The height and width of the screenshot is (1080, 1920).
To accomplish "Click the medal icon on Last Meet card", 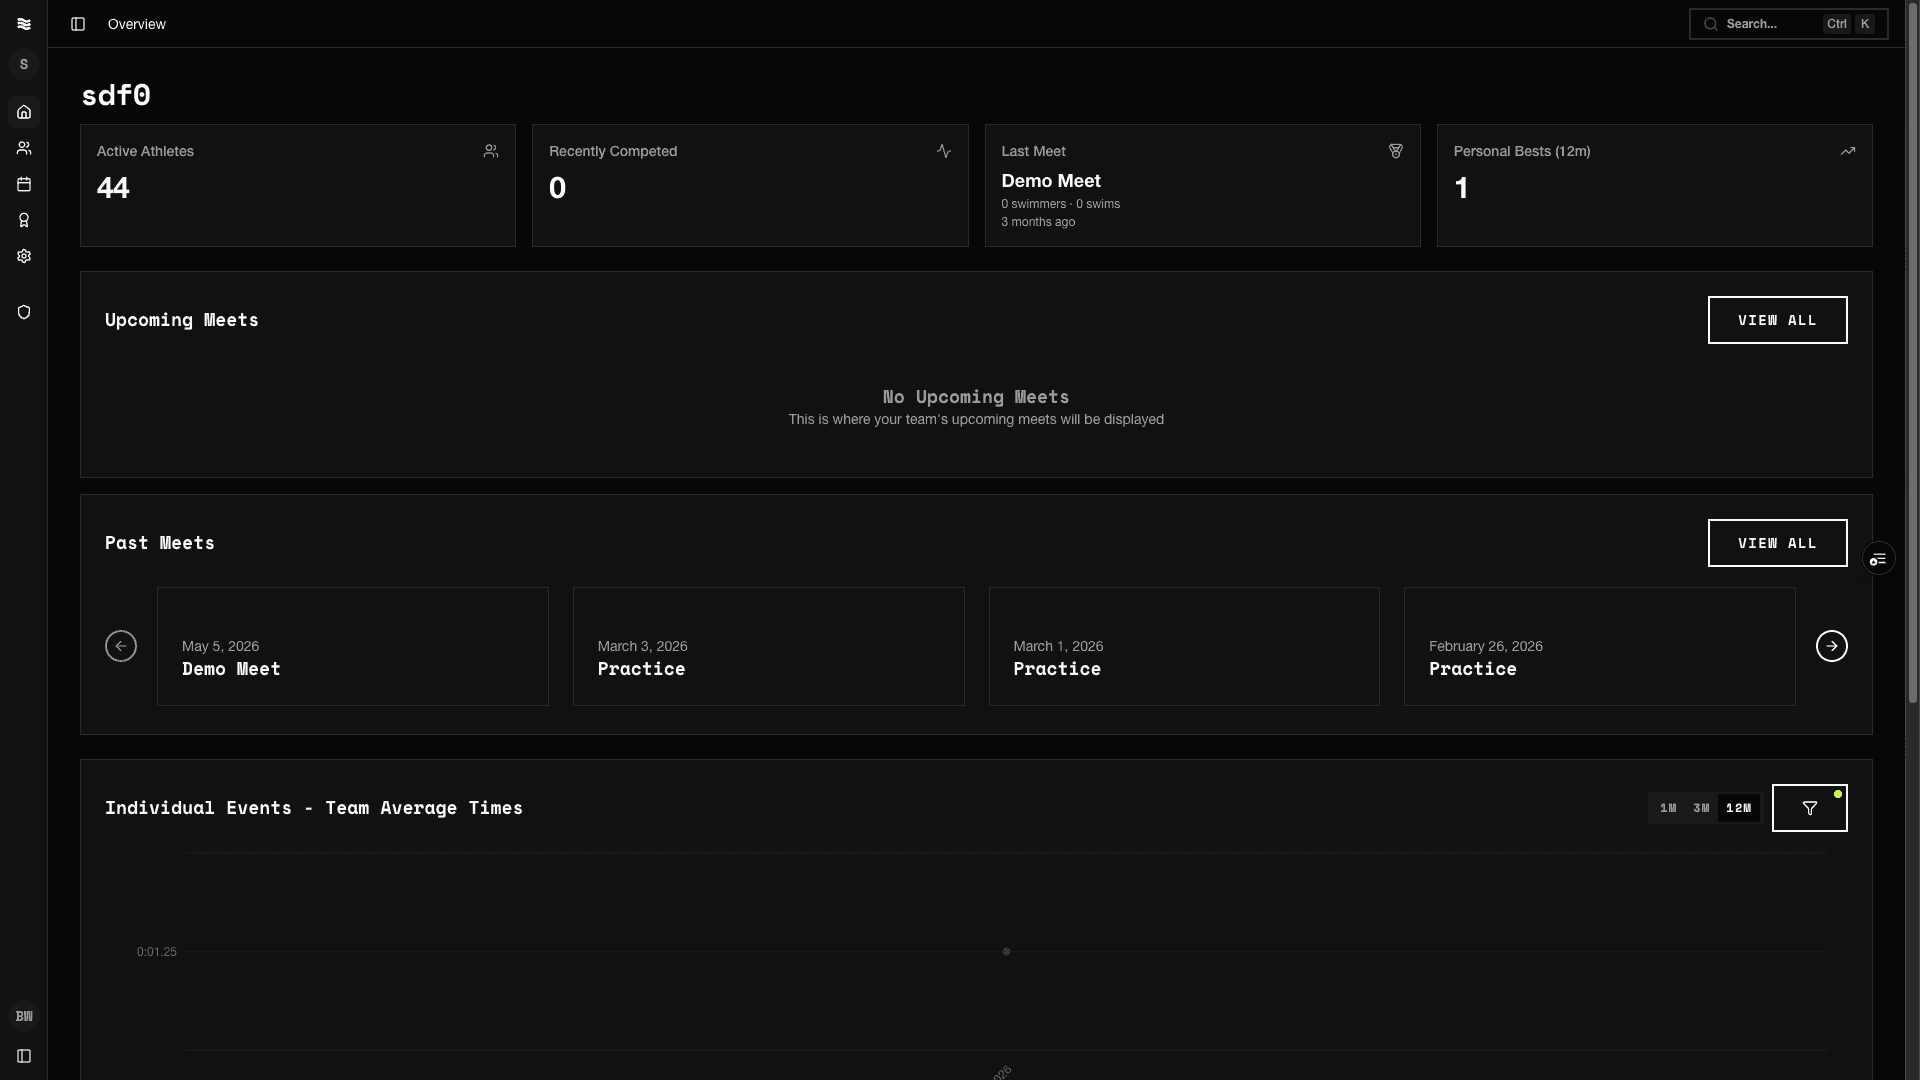I will coord(1396,151).
